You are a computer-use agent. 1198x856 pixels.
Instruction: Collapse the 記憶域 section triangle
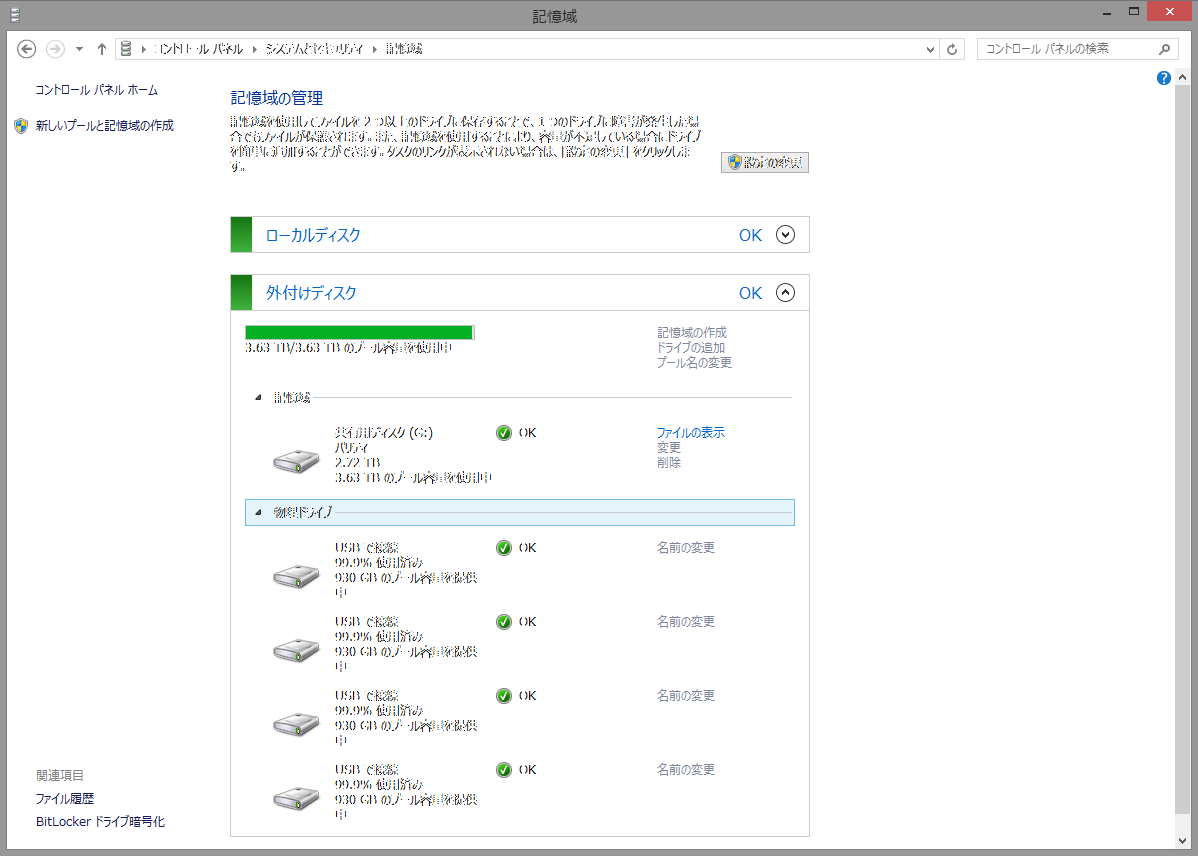(x=258, y=398)
